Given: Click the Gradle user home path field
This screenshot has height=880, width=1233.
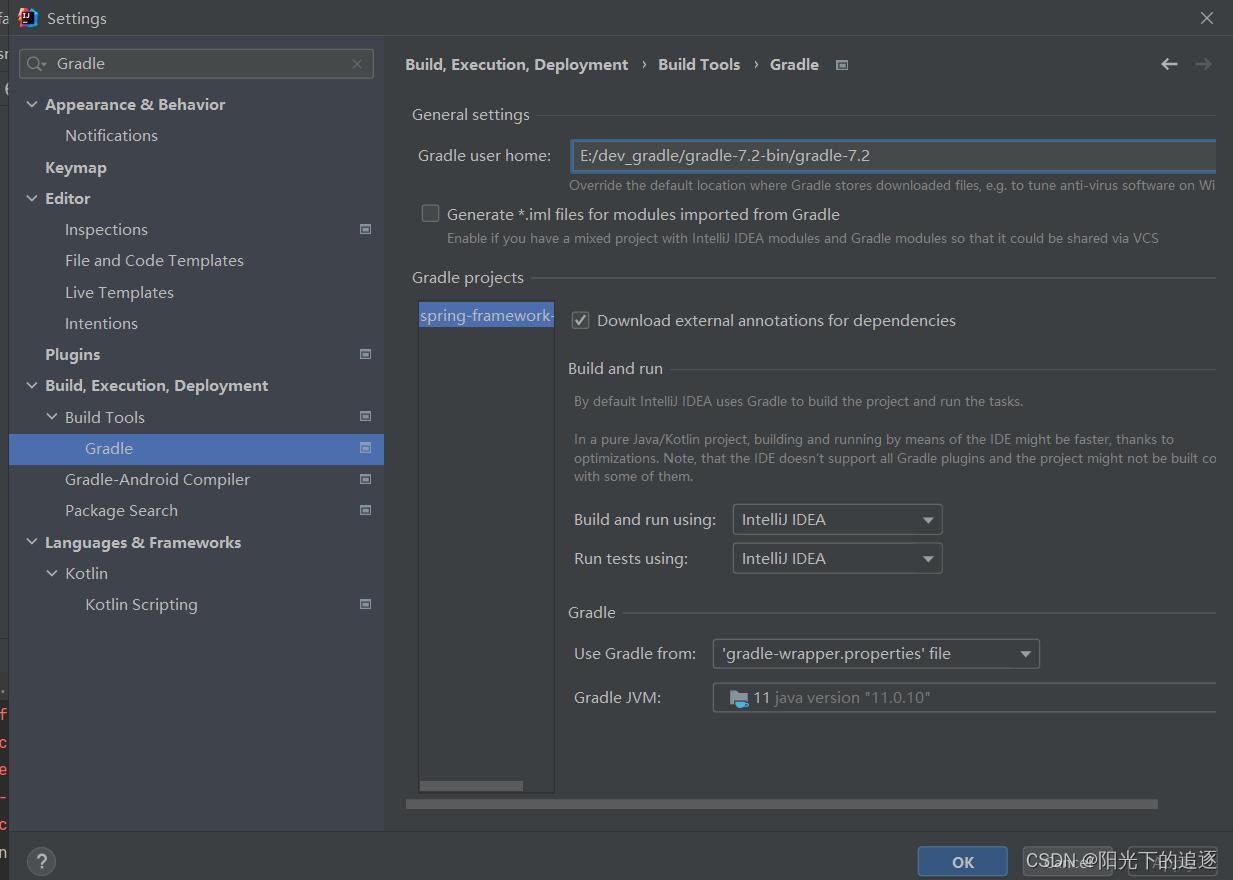Looking at the screenshot, I should pos(894,156).
